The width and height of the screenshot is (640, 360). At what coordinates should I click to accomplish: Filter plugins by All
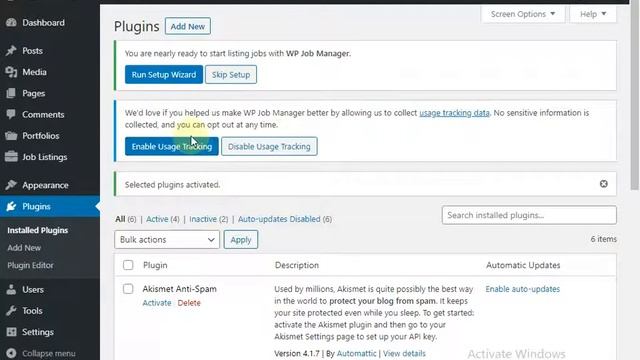[120, 219]
